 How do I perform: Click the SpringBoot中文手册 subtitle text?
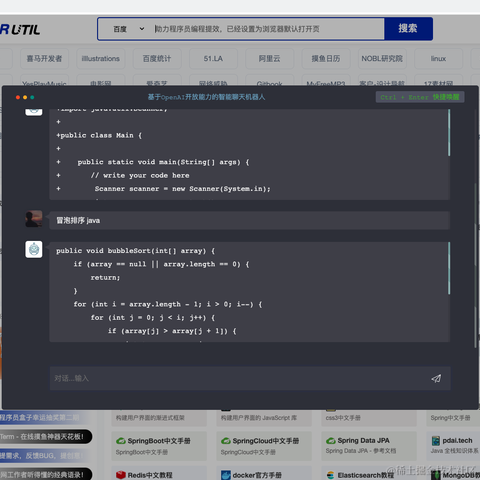(x=142, y=452)
